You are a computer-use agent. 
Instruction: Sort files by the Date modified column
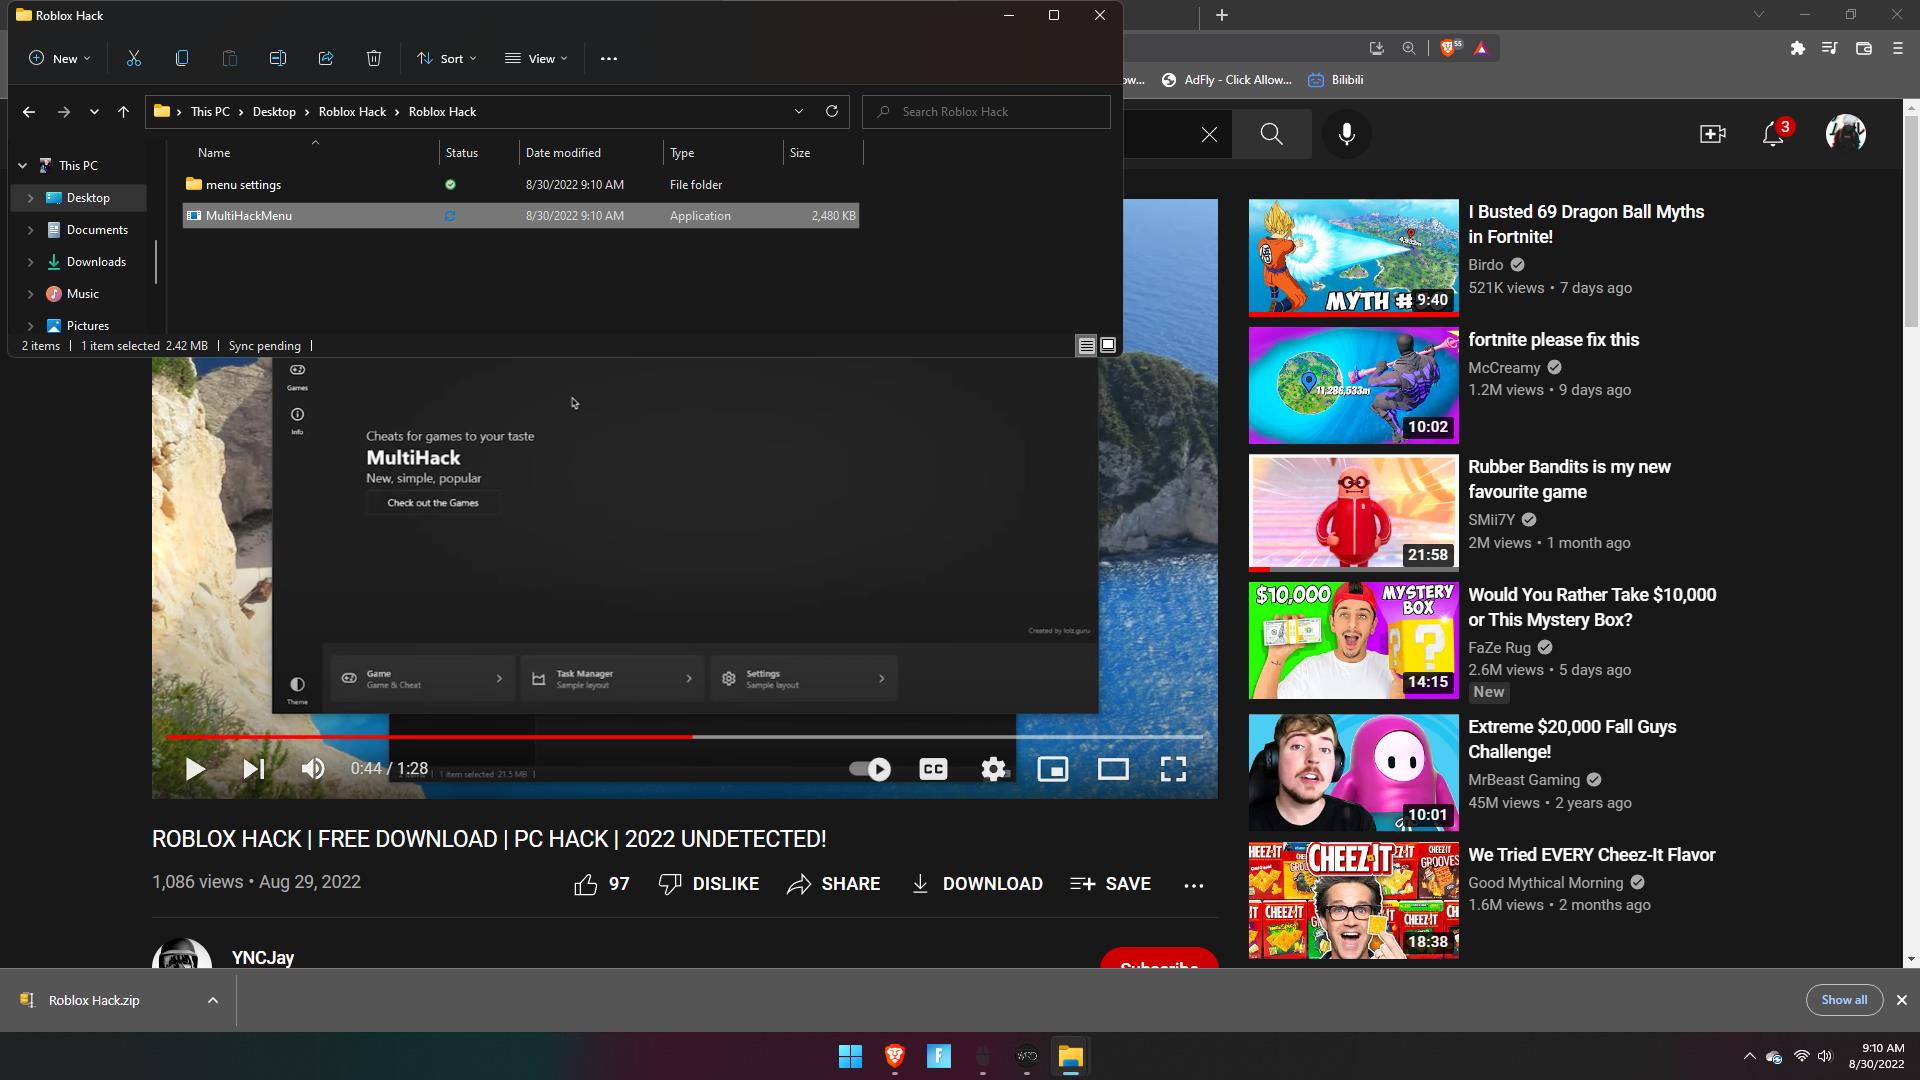coord(563,153)
